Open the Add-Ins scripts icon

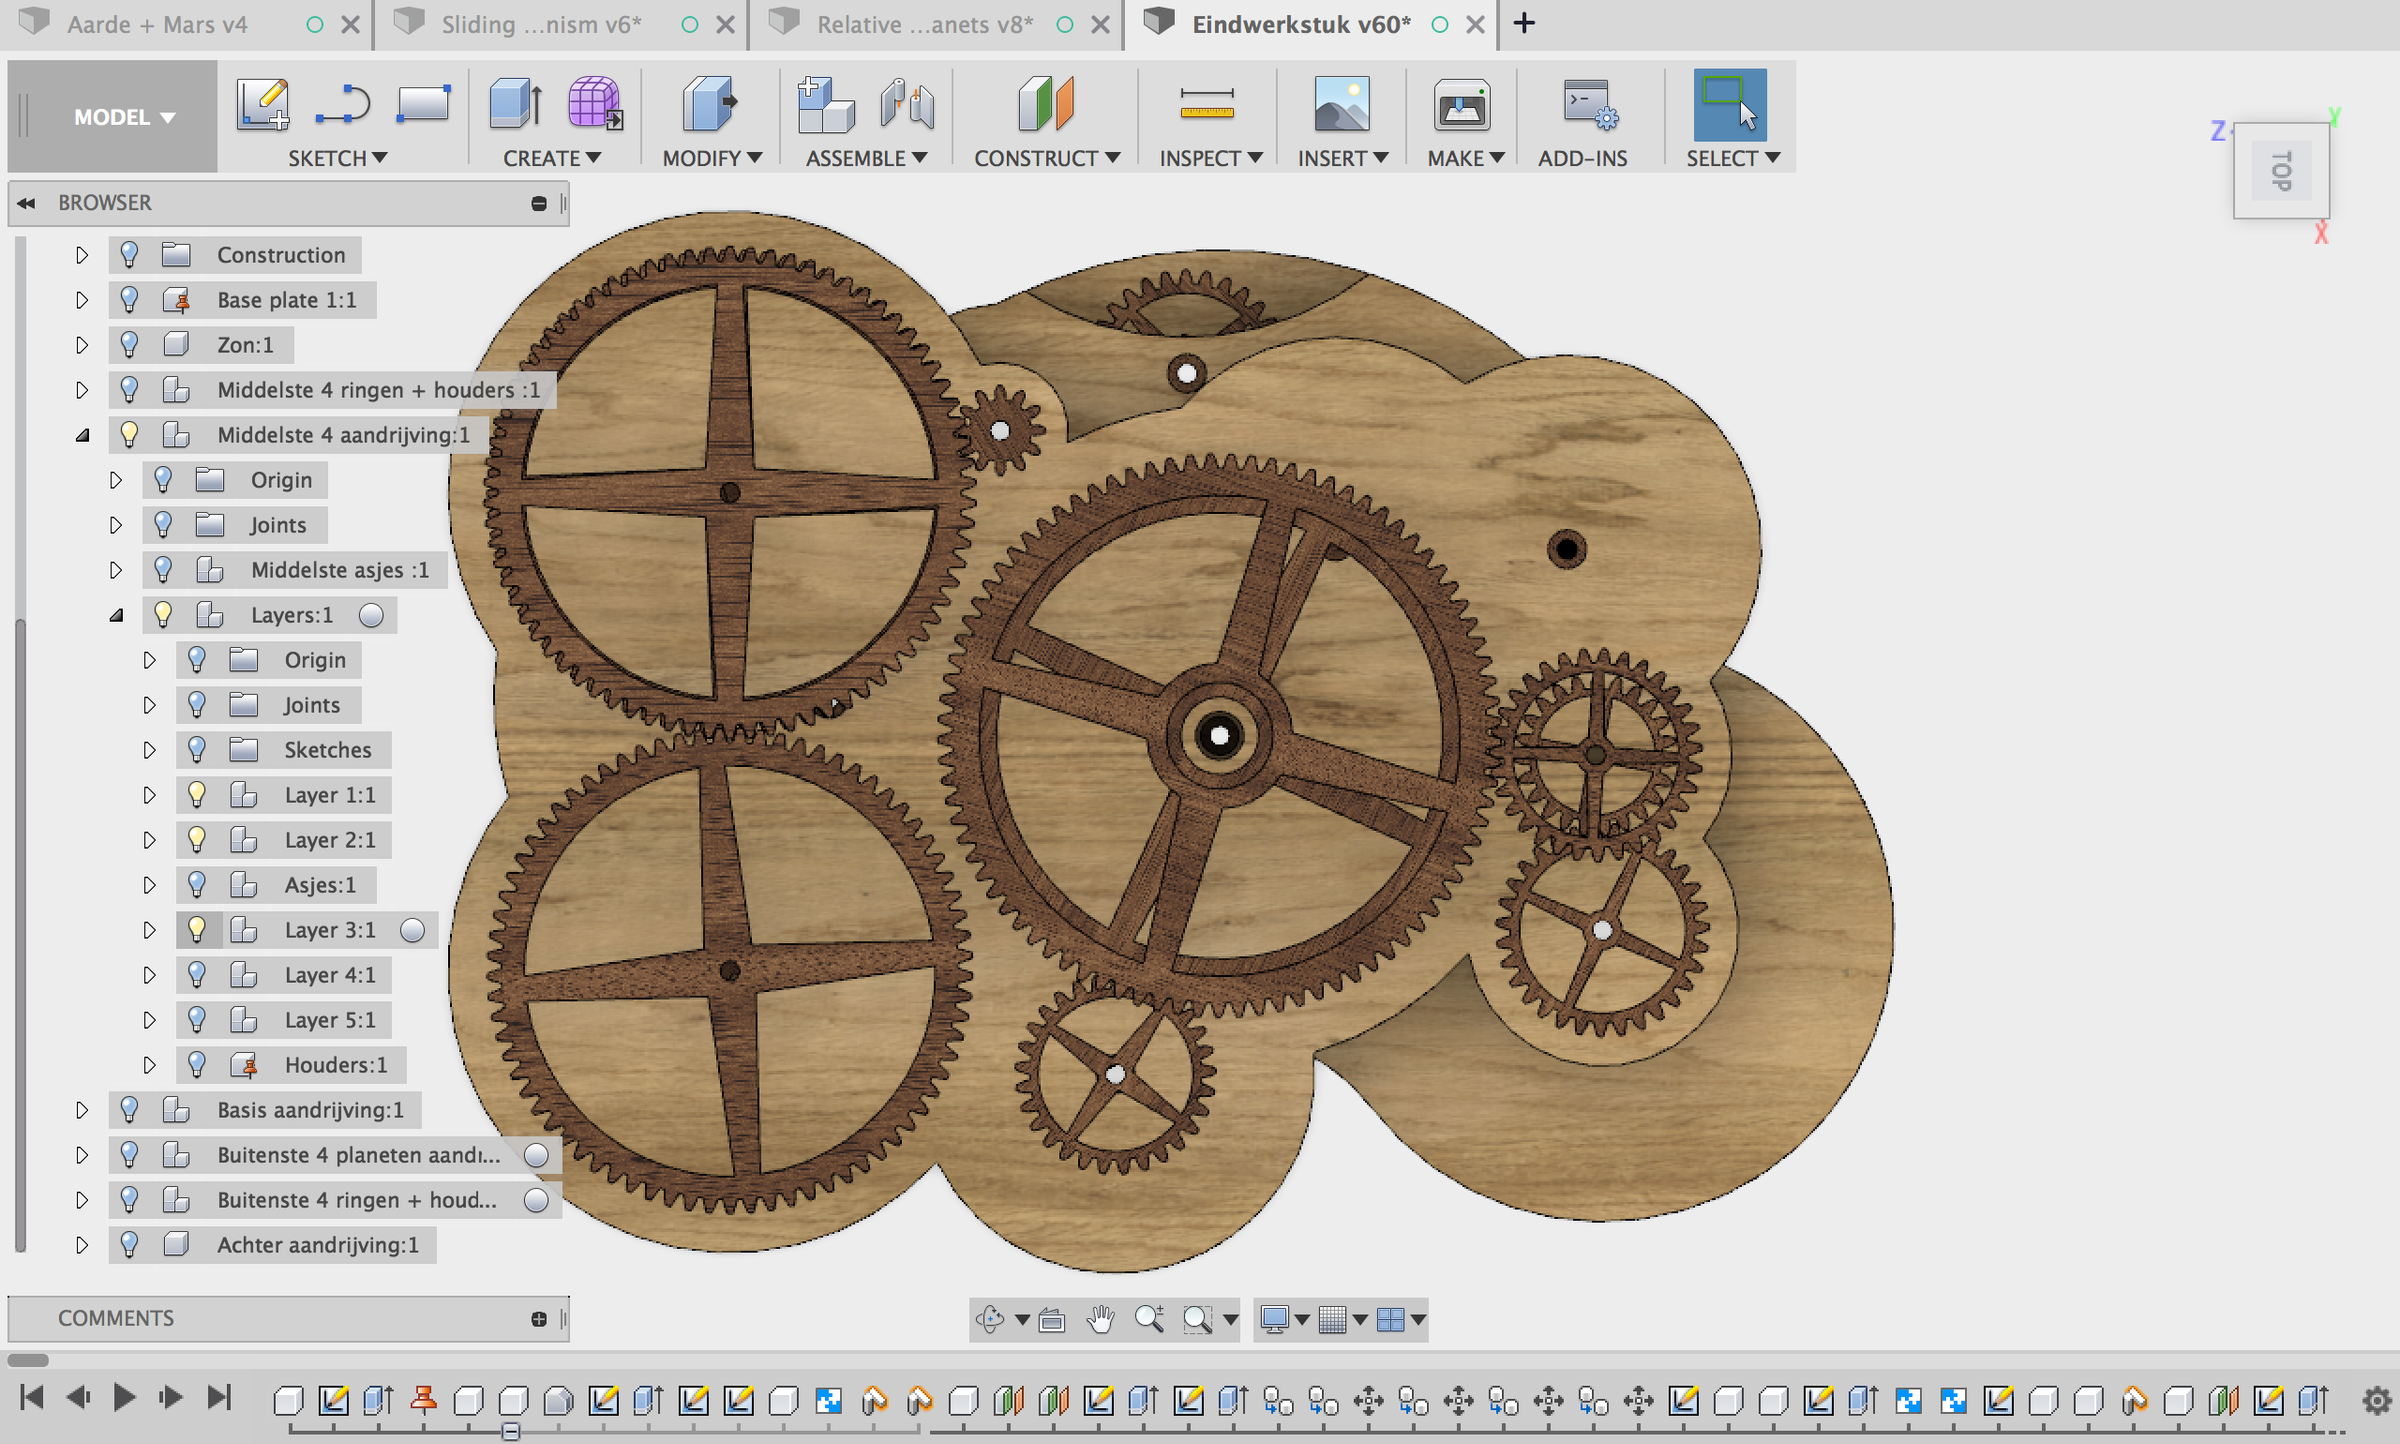coord(1590,105)
